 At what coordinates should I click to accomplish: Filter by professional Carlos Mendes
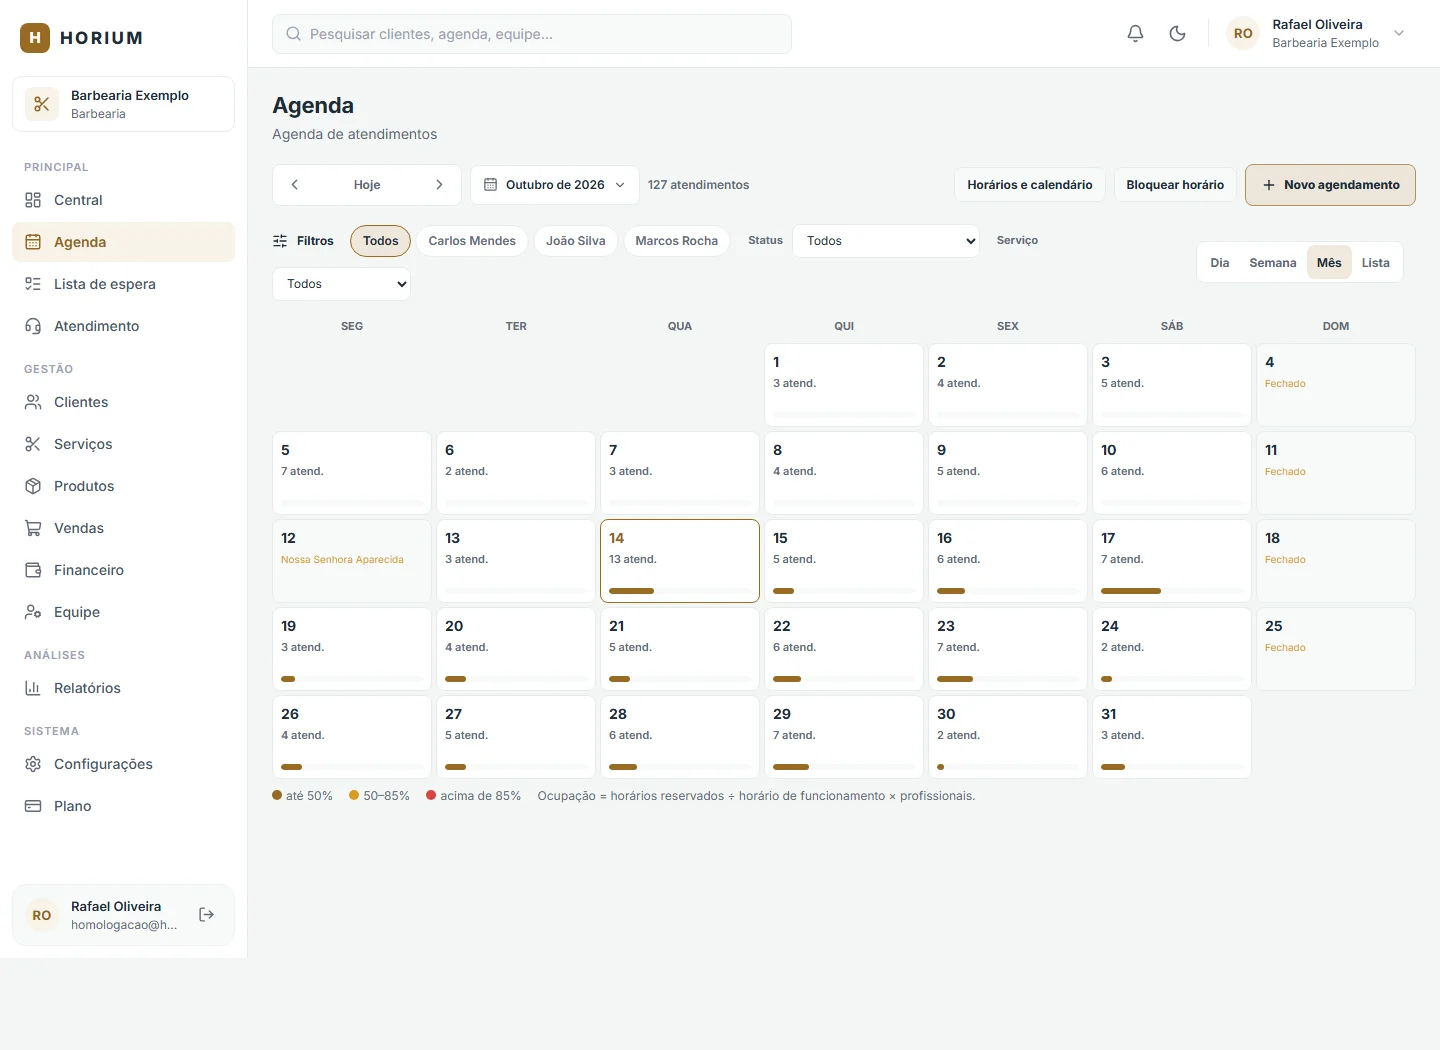click(x=472, y=241)
